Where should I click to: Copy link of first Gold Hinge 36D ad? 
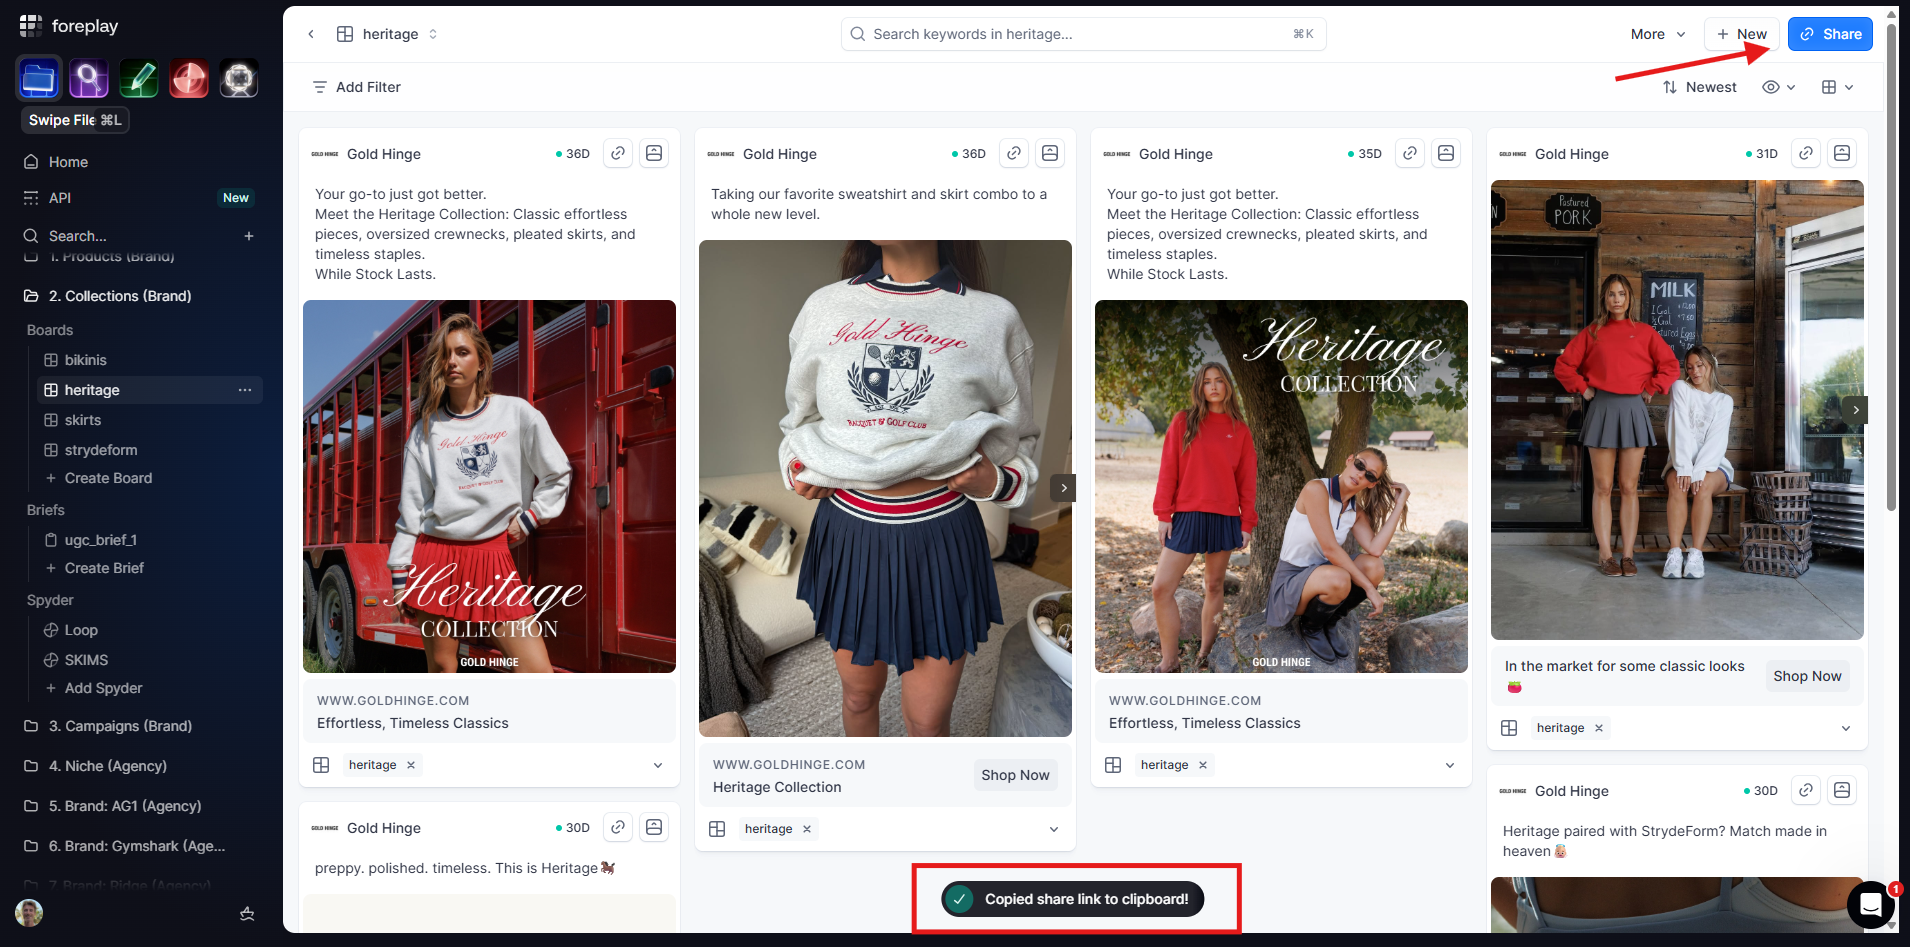[x=618, y=153]
